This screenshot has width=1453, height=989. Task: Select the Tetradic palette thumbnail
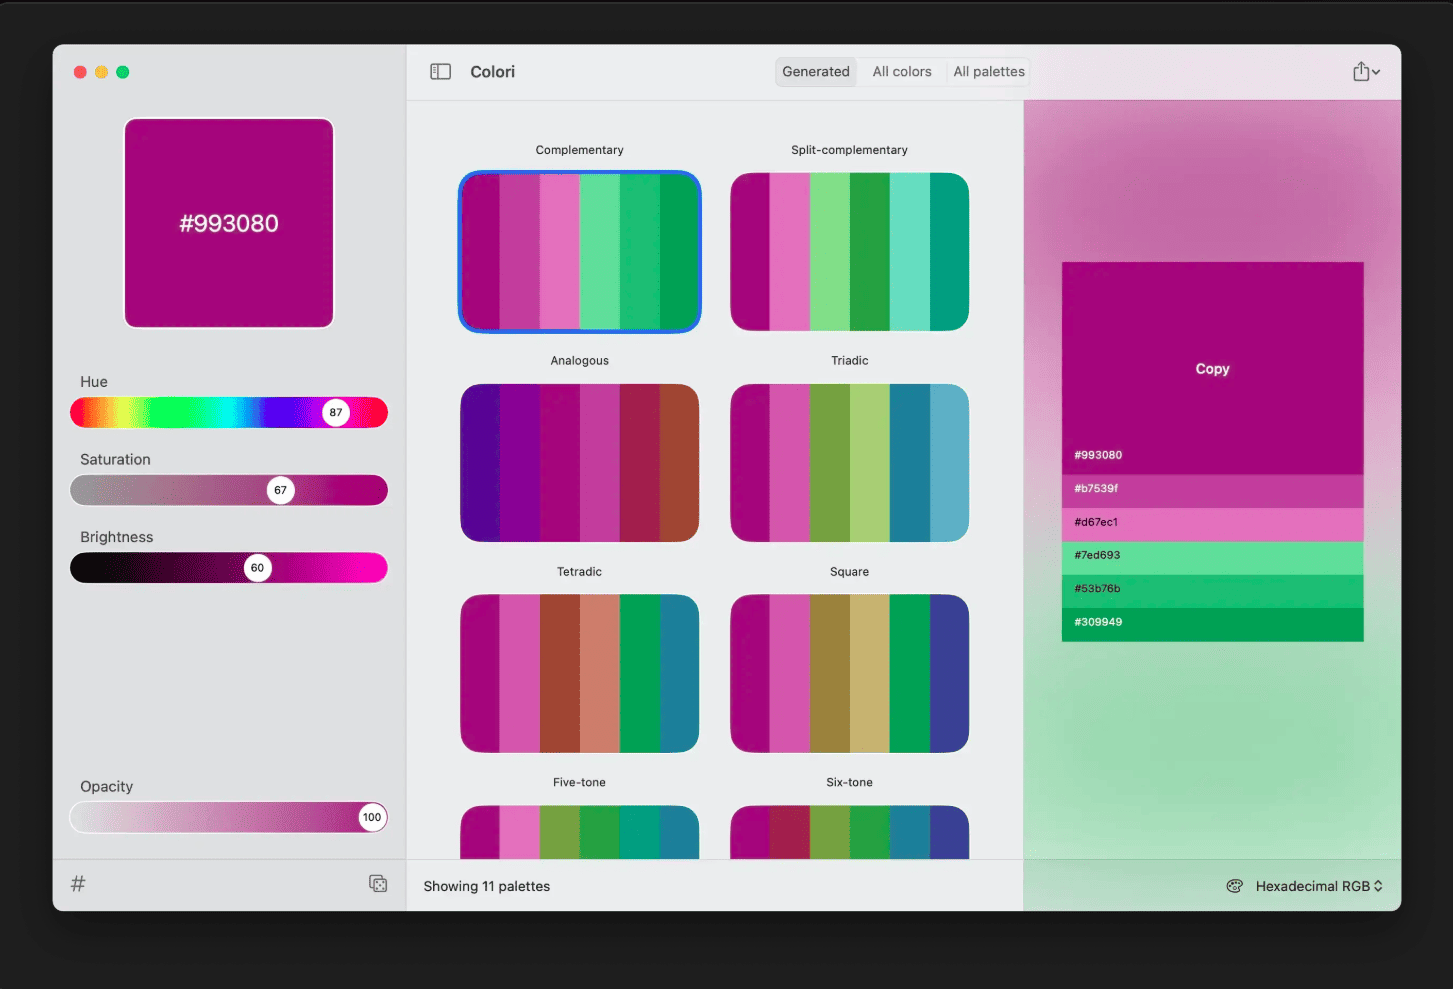coord(580,674)
